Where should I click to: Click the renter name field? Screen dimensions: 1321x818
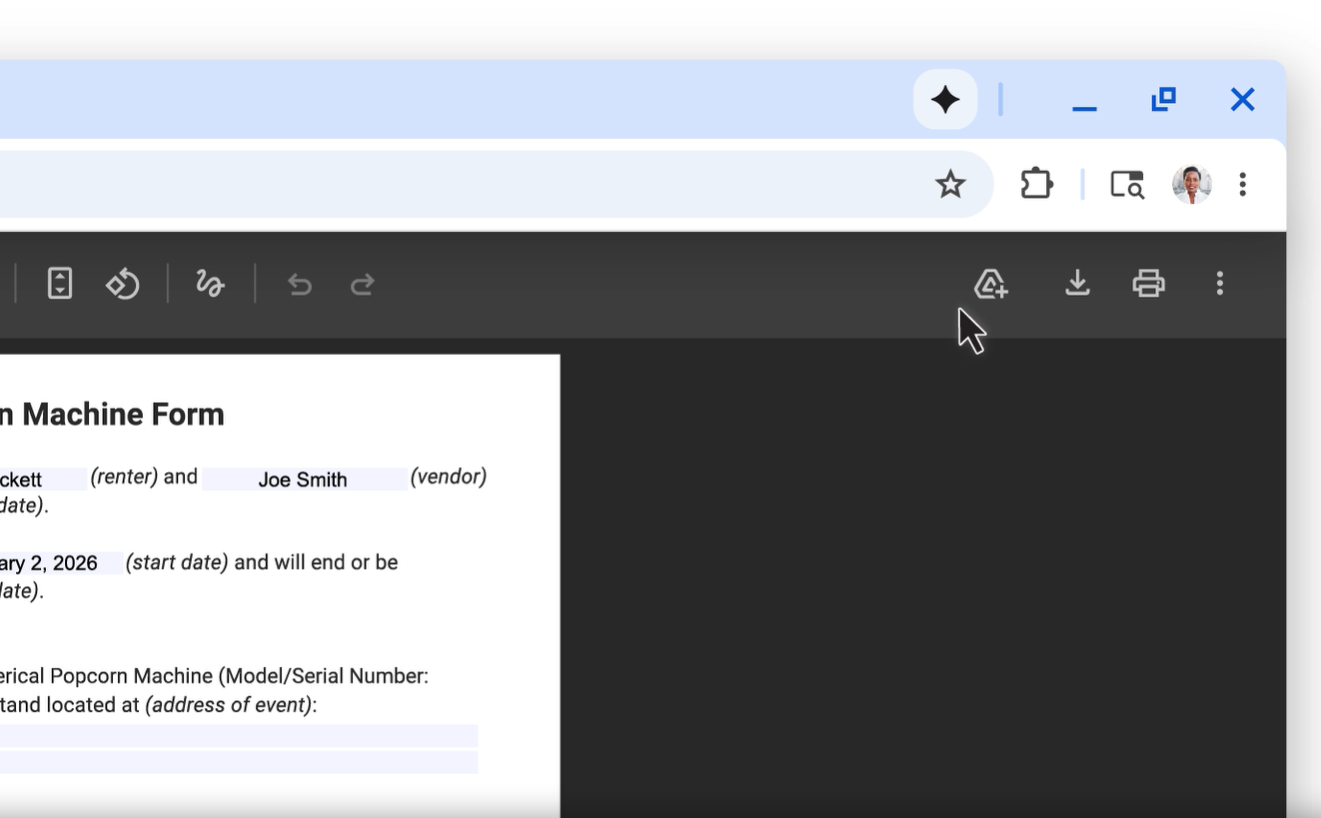pyautogui.click(x=42, y=479)
